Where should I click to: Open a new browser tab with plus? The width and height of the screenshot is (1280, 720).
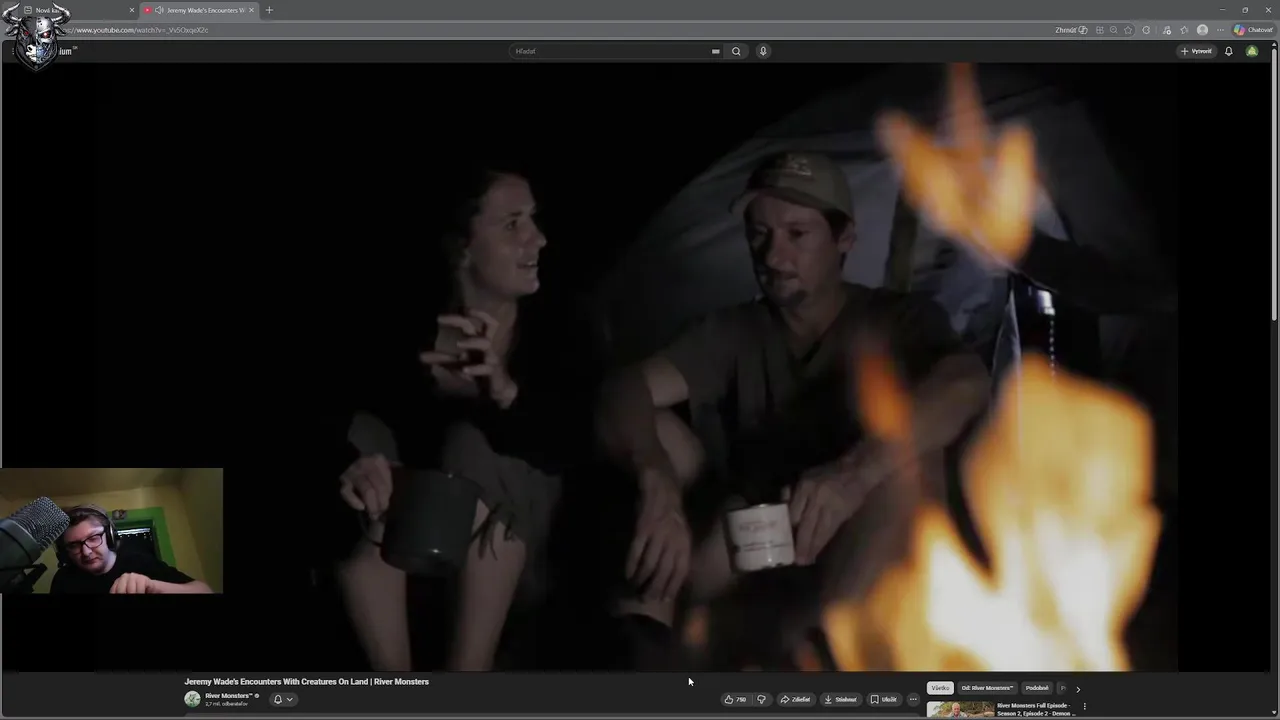tap(269, 10)
